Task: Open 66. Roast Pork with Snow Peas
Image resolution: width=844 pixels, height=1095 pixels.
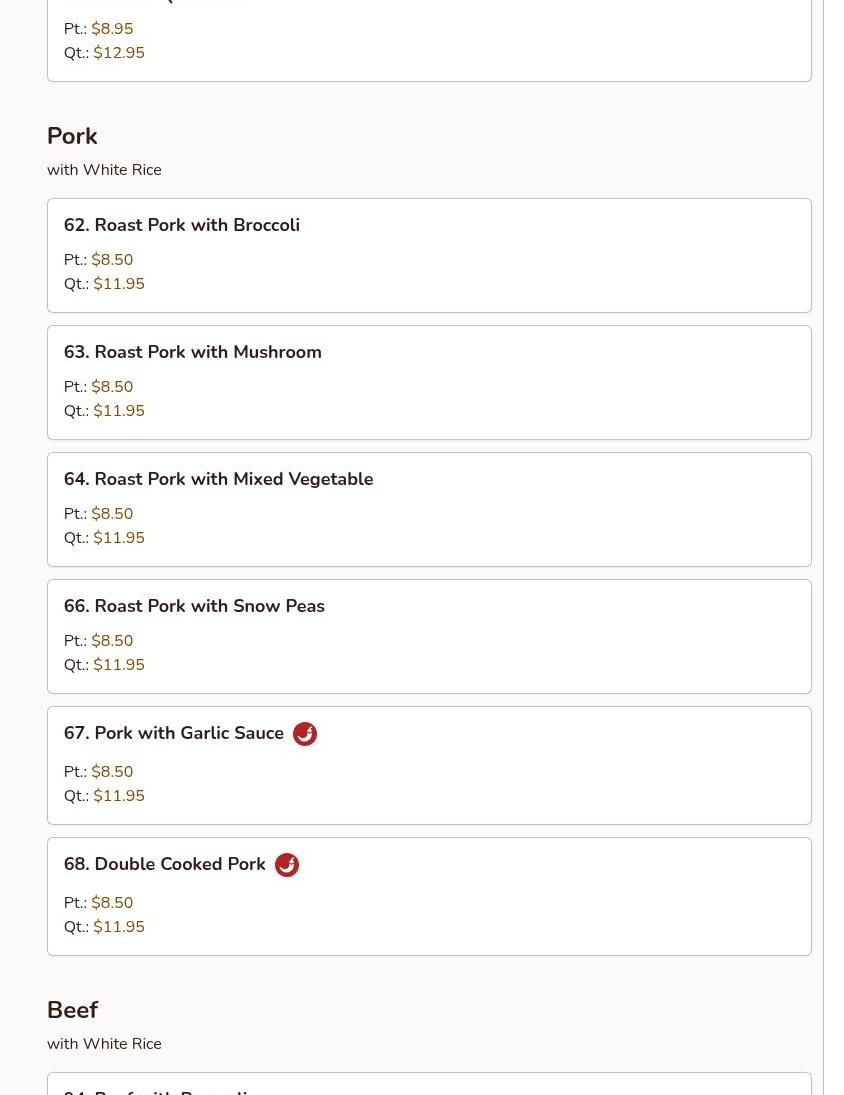Action: [194, 606]
